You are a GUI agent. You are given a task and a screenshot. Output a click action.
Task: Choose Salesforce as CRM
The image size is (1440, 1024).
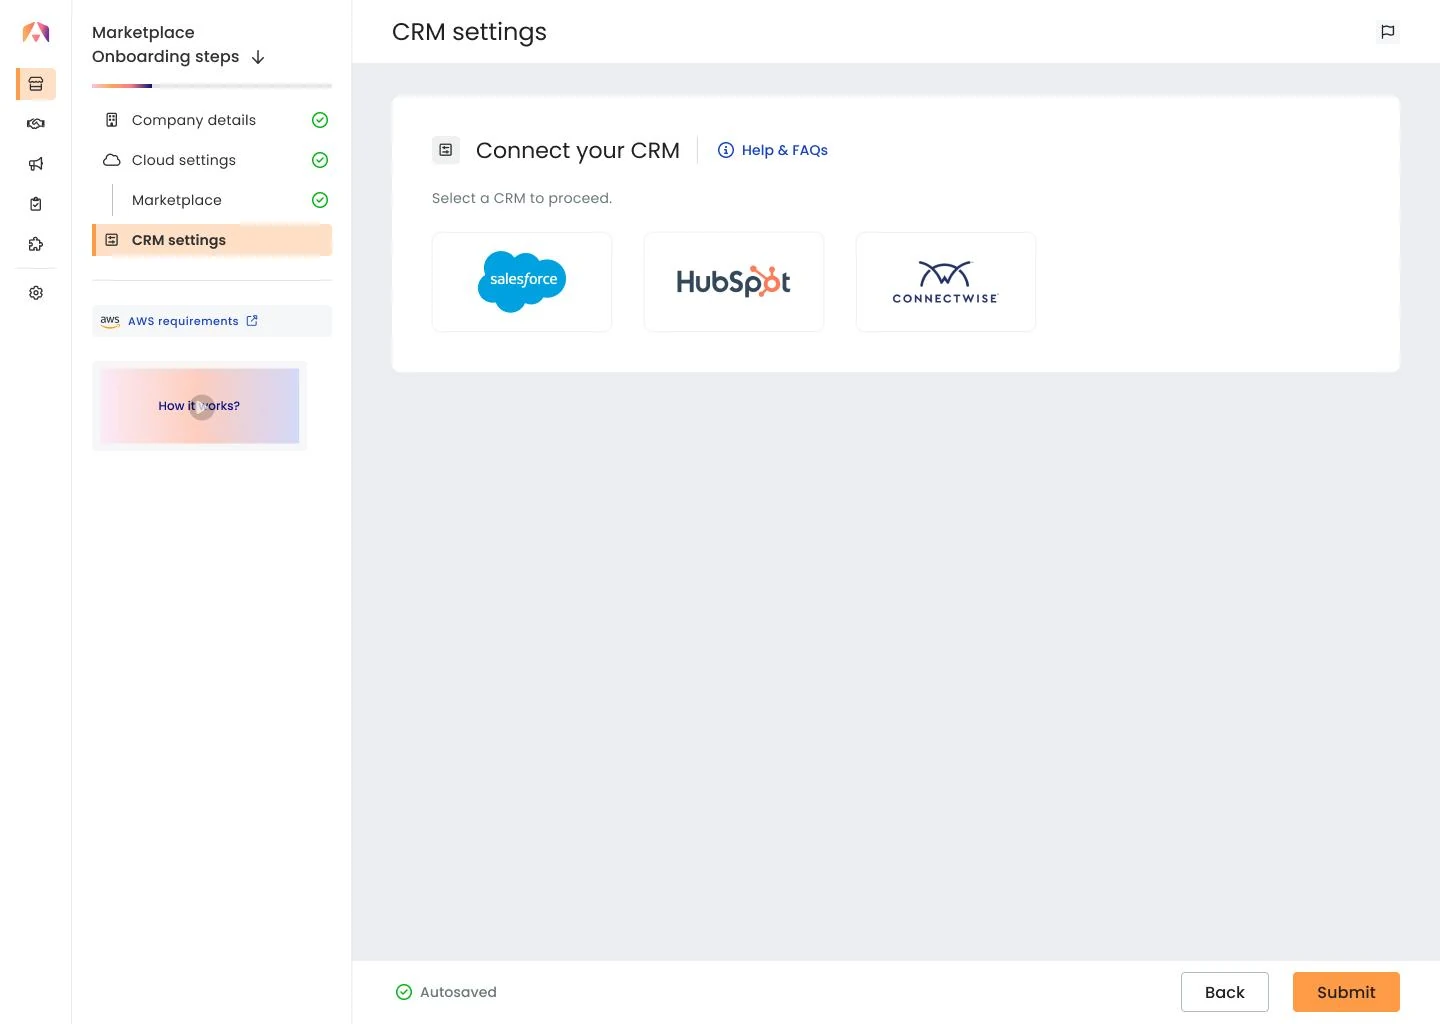click(522, 282)
